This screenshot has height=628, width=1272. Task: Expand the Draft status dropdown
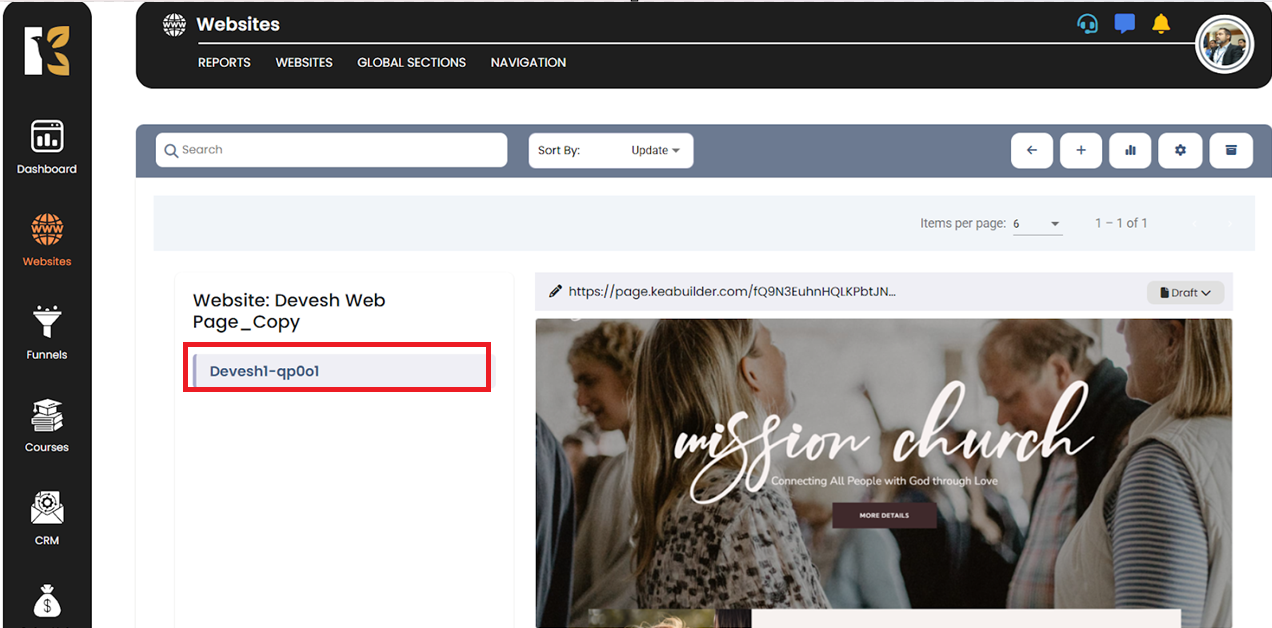(1185, 293)
